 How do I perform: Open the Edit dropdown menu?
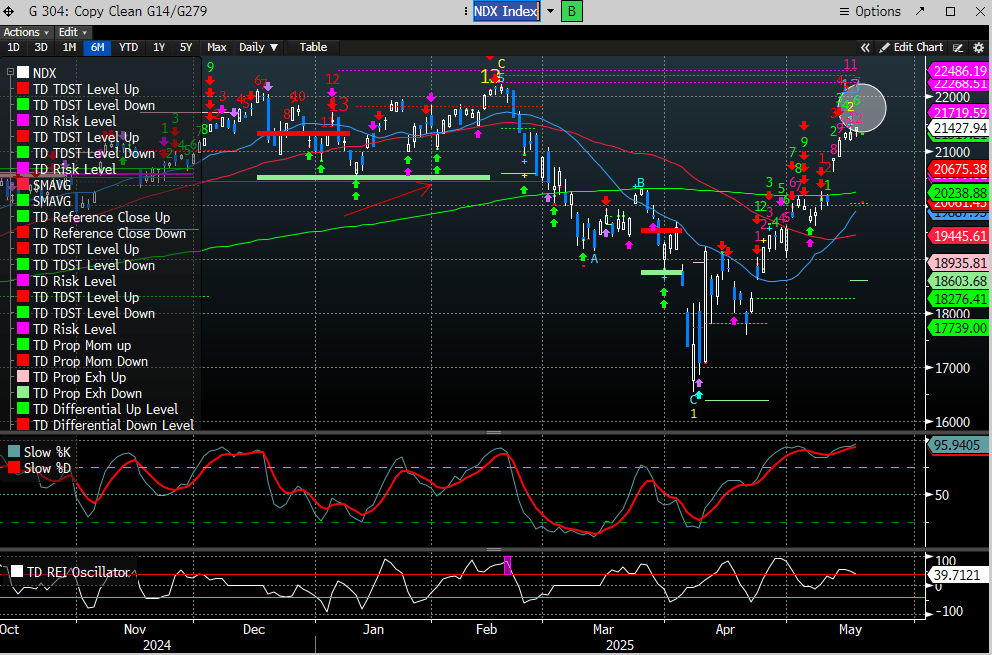tap(73, 32)
